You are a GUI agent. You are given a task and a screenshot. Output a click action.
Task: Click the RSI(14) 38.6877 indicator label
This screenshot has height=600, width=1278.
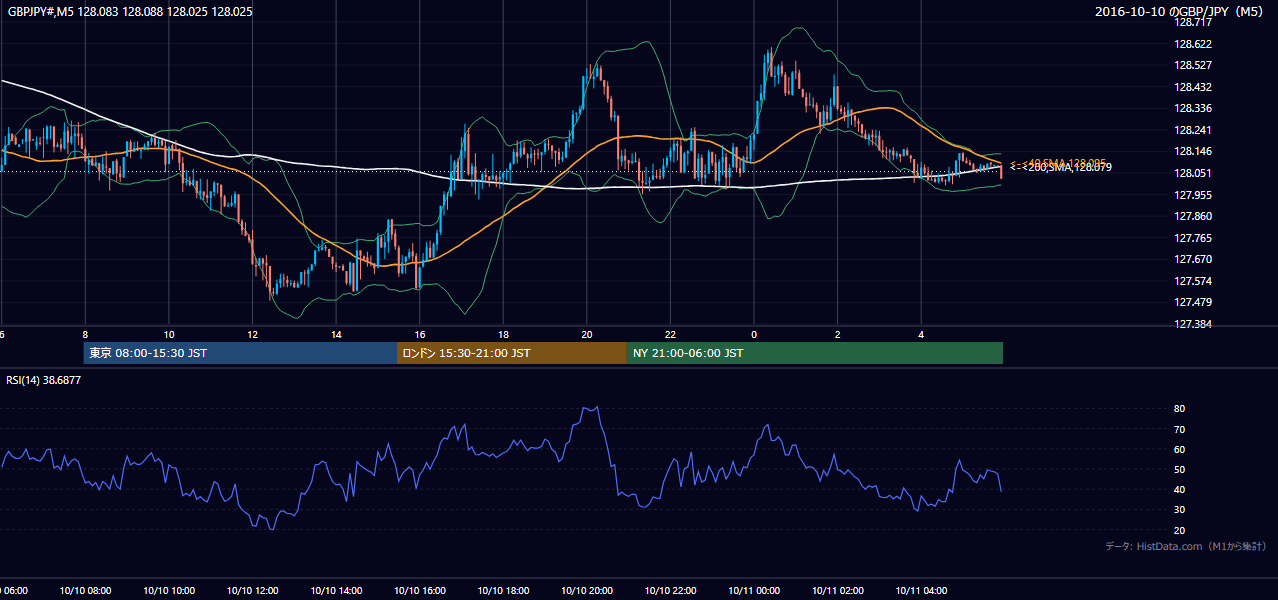[x=44, y=380]
